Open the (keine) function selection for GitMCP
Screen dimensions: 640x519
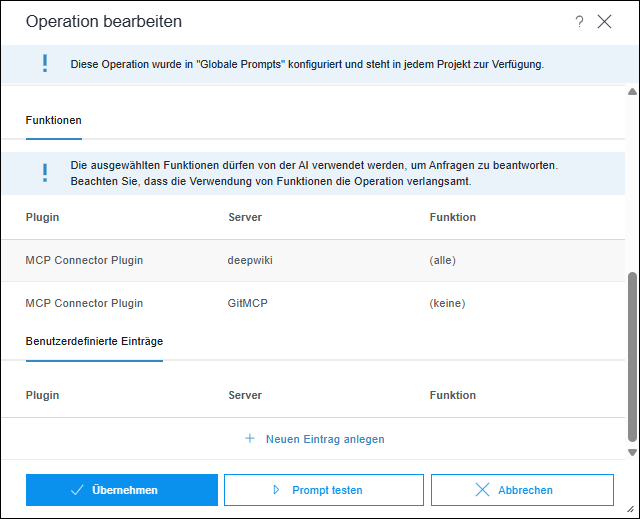click(447, 303)
